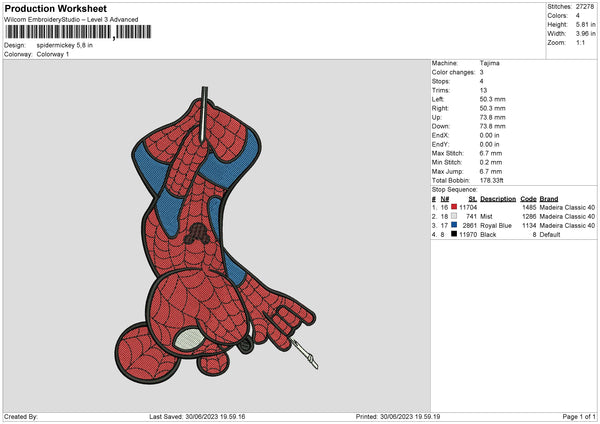Click the Production Worksheet title

(55, 8)
